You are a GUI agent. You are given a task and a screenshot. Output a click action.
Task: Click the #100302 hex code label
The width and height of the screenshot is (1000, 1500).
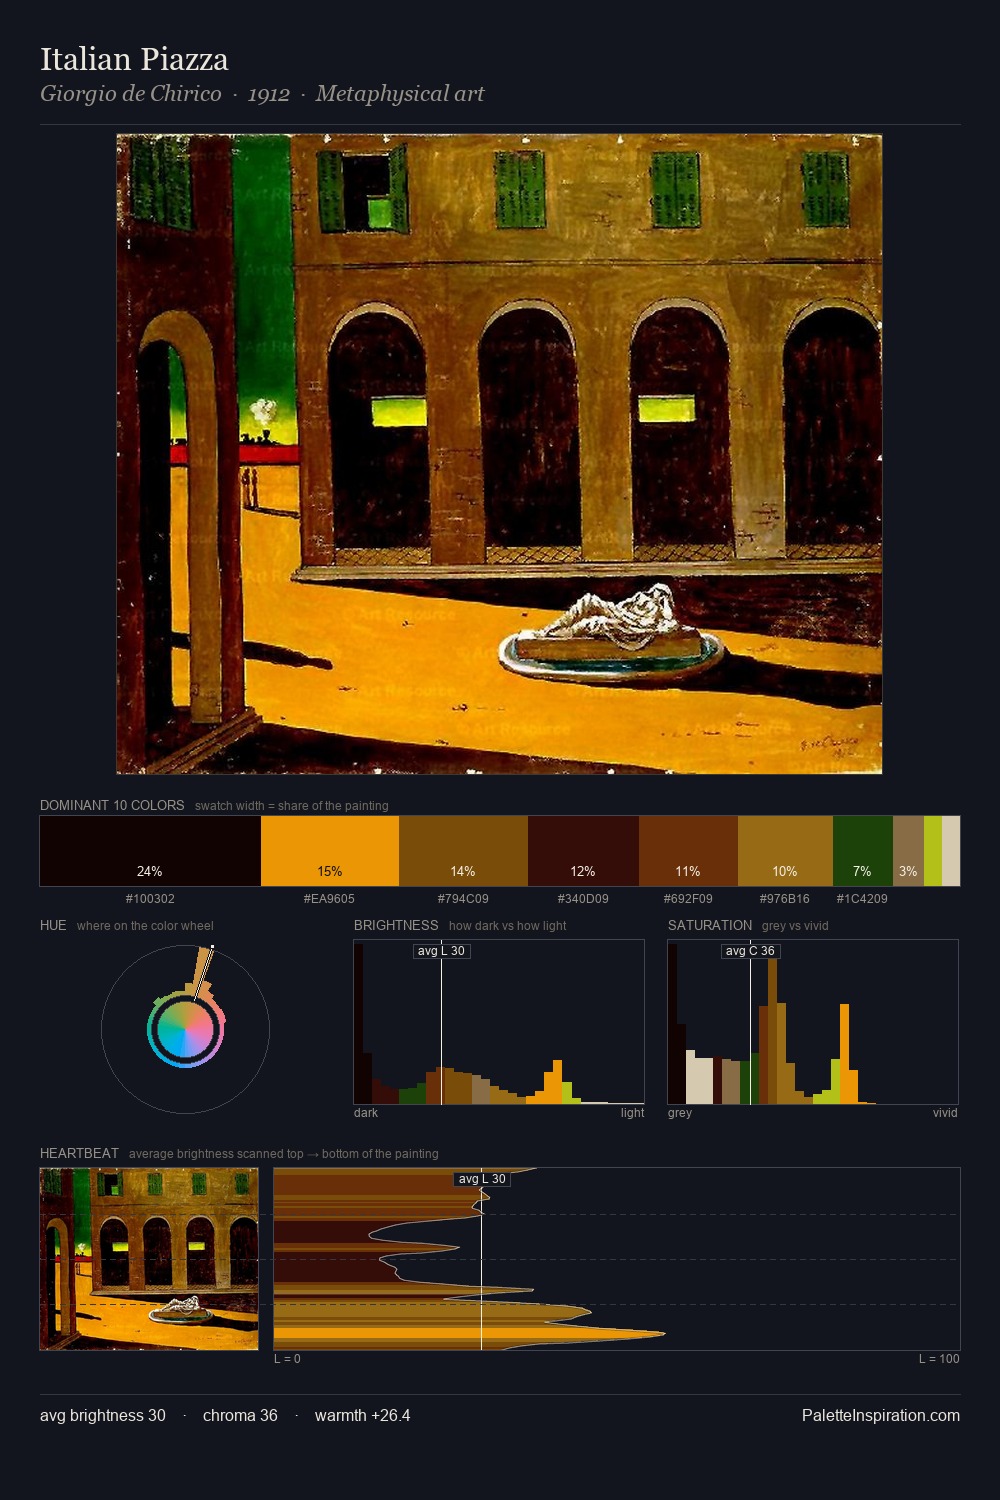pyautogui.click(x=150, y=899)
